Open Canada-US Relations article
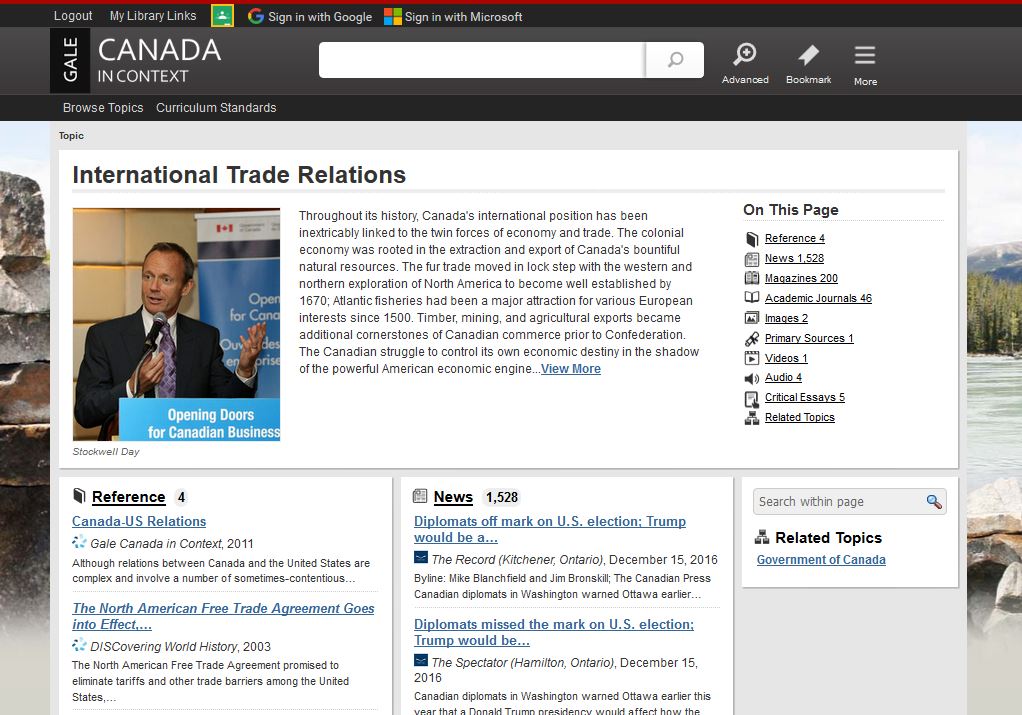This screenshot has height=715, width=1022. 139,521
